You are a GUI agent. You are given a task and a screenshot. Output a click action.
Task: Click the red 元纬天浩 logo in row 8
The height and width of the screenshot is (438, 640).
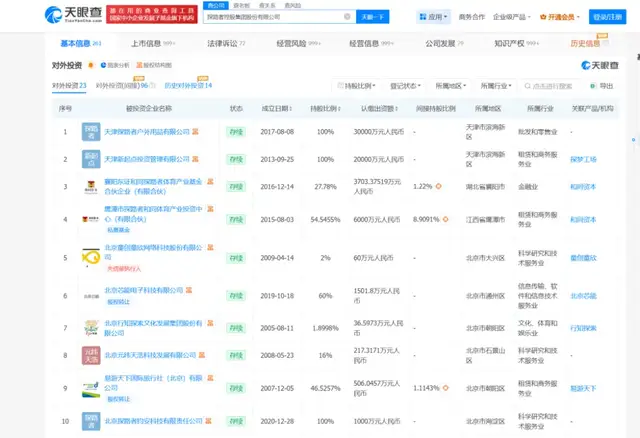point(91,355)
